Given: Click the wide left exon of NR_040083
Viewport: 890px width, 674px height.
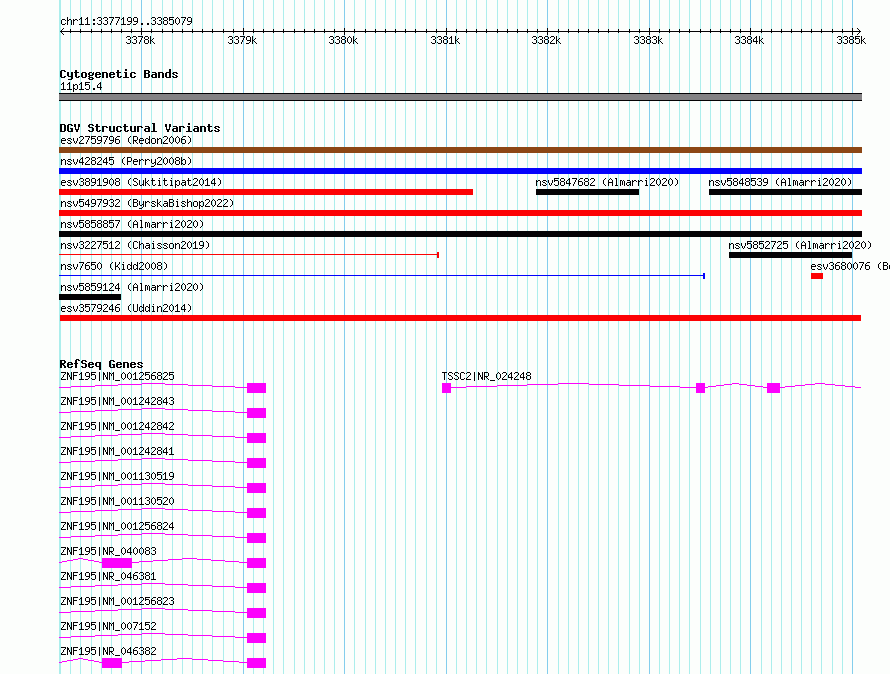Looking at the screenshot, I should (x=117, y=563).
